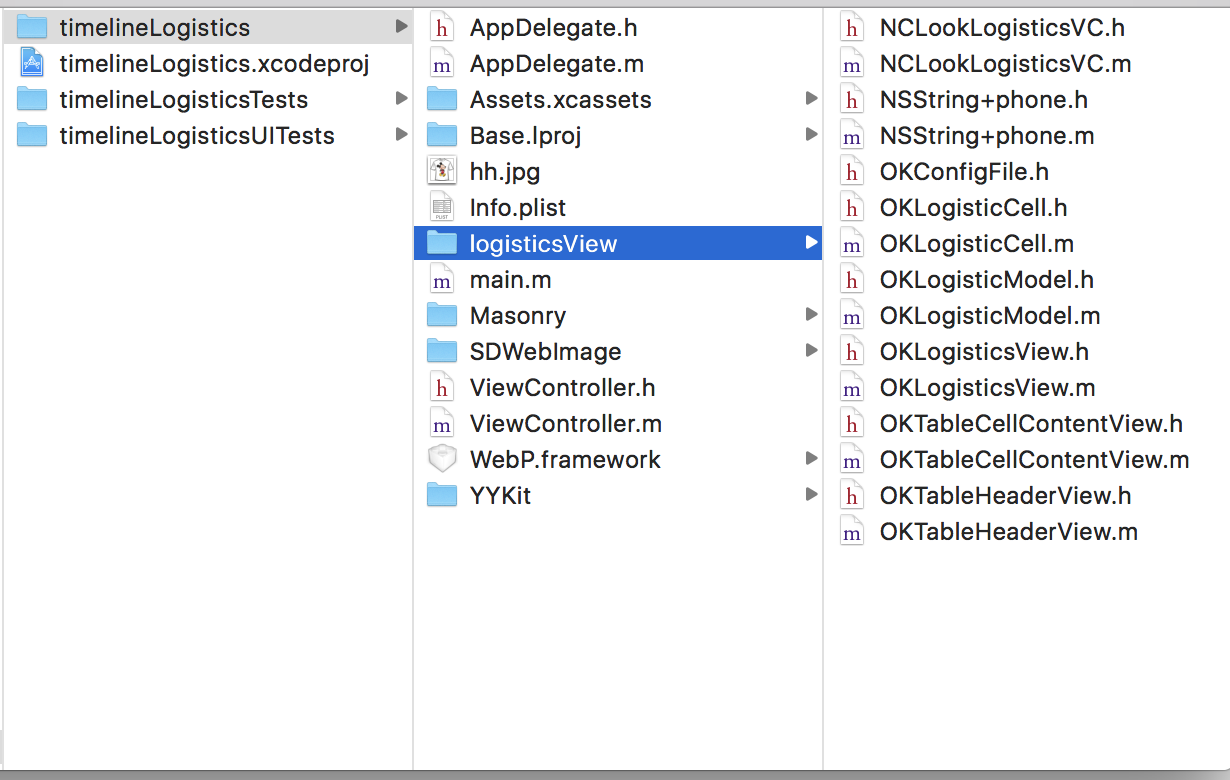Screen dimensions: 1230x780
Task: Click the logisticsView folder icon
Action: (x=442, y=243)
